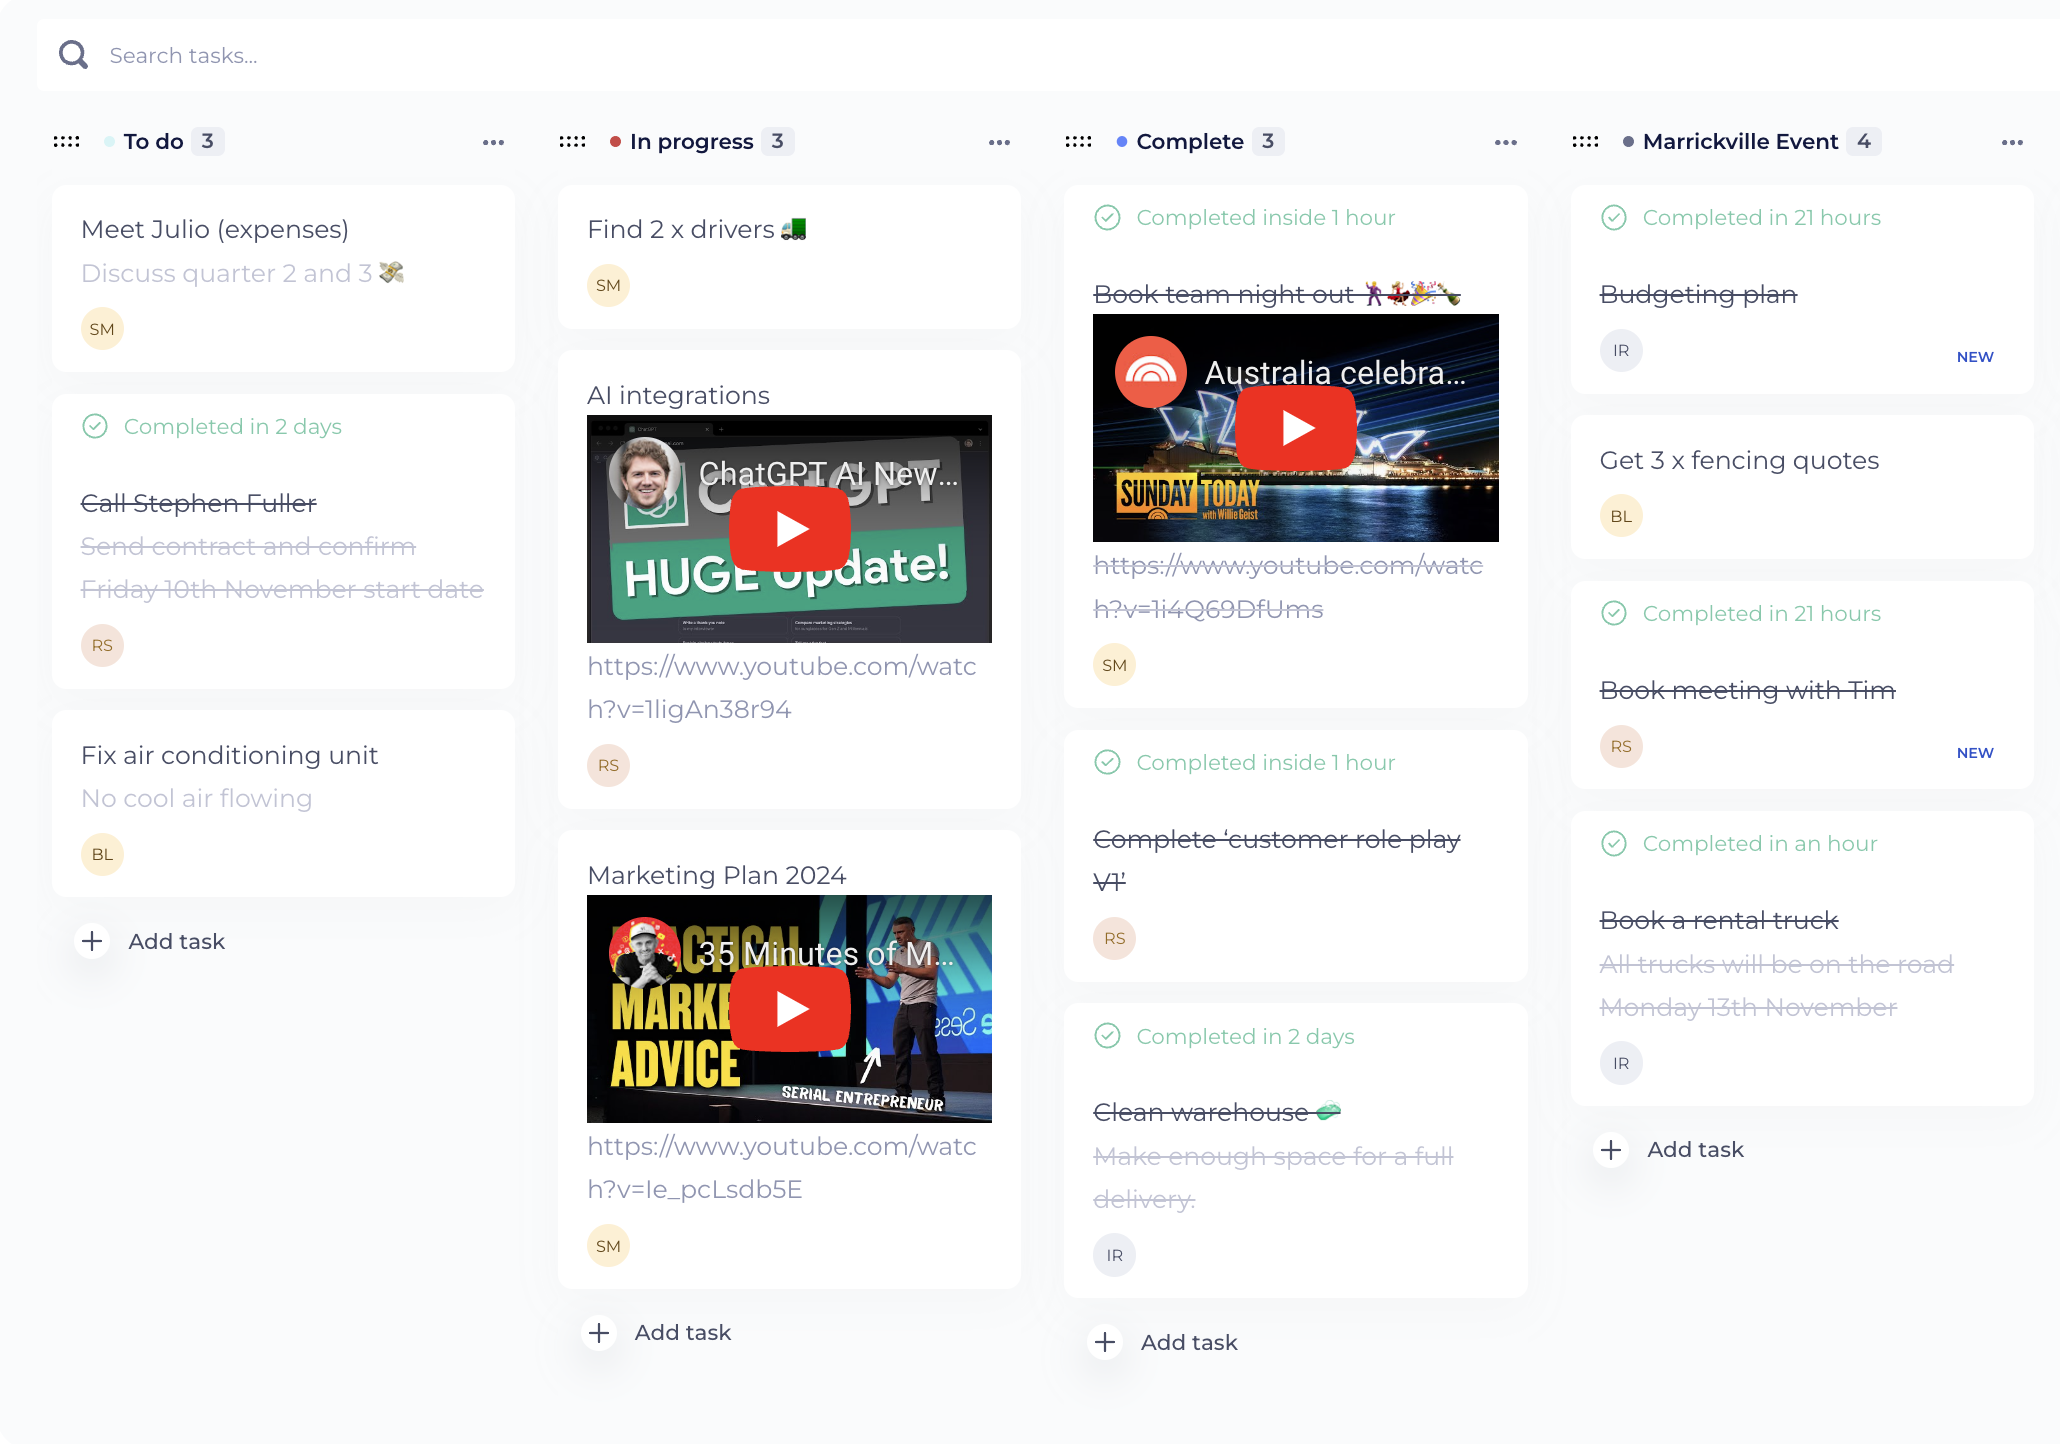The height and width of the screenshot is (1444, 2060).
Task: Toggle completed check on customer role play card
Action: point(1108,762)
